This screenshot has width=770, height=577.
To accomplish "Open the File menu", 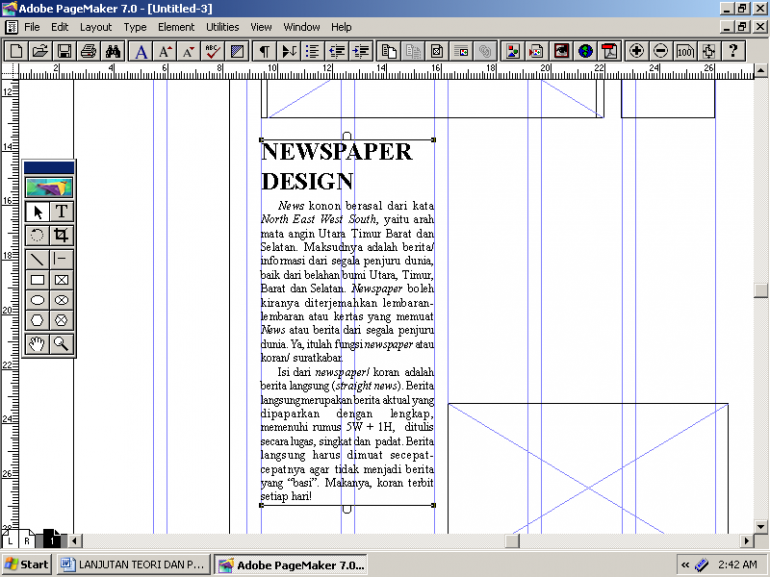I will [x=32, y=27].
